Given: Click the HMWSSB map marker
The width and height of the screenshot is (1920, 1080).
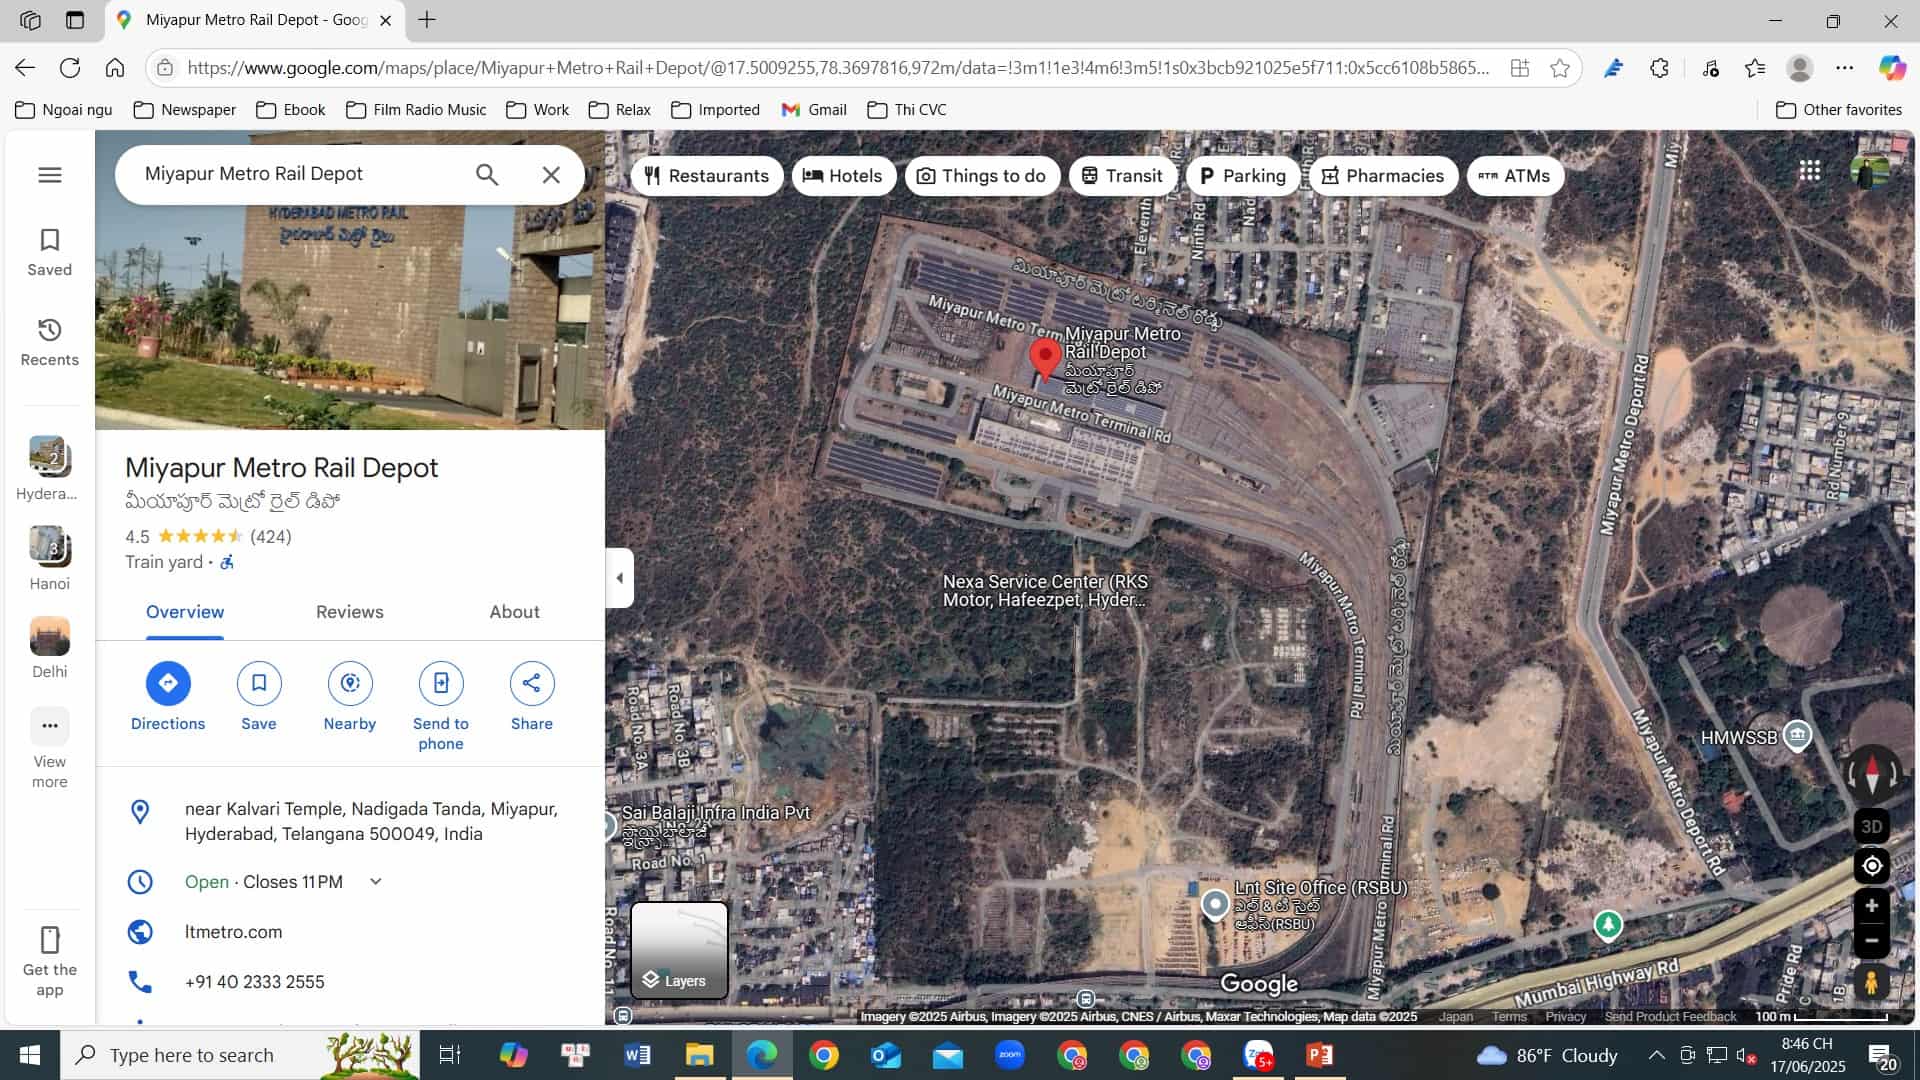Looking at the screenshot, I should [x=1797, y=736].
